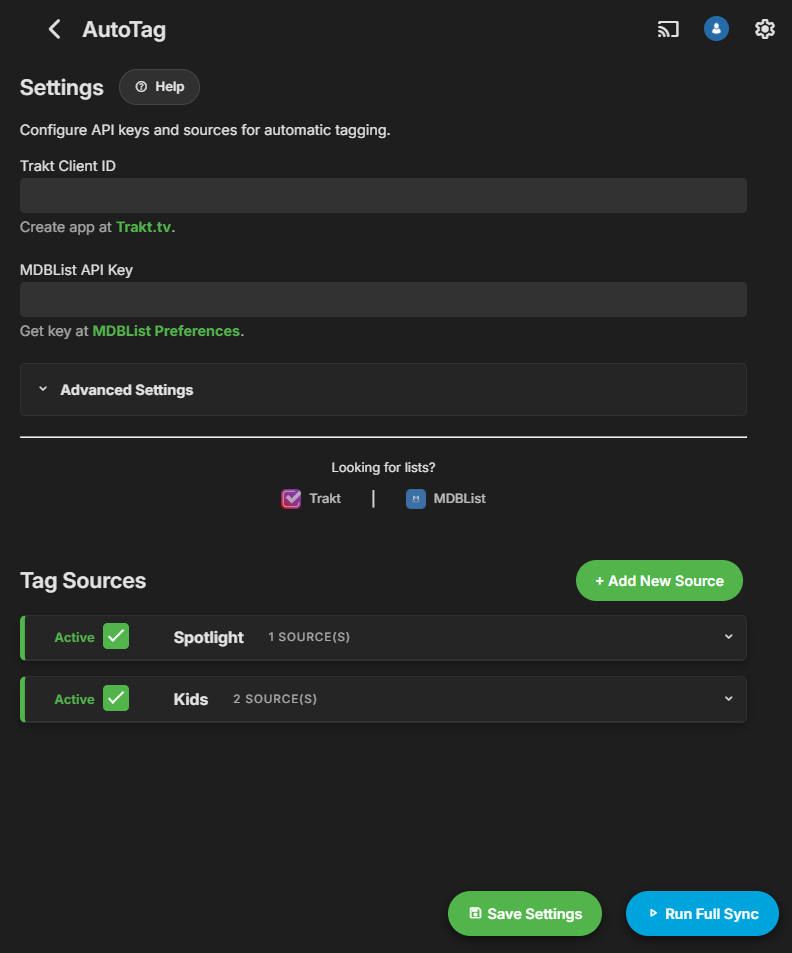
Task: Open the cast to device icon
Action: [668, 29]
